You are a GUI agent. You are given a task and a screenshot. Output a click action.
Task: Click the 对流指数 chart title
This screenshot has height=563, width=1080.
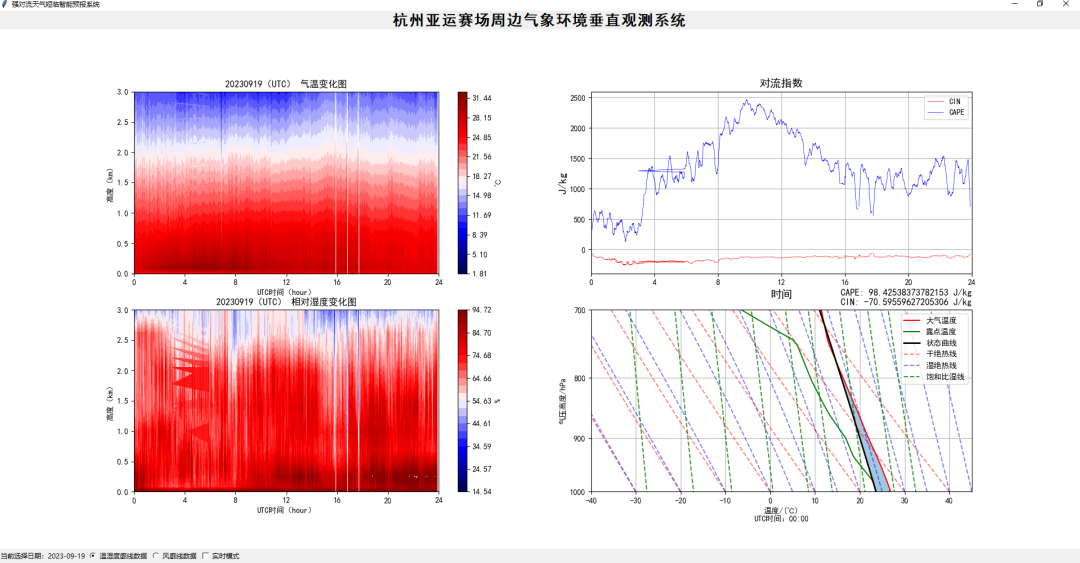tap(781, 83)
